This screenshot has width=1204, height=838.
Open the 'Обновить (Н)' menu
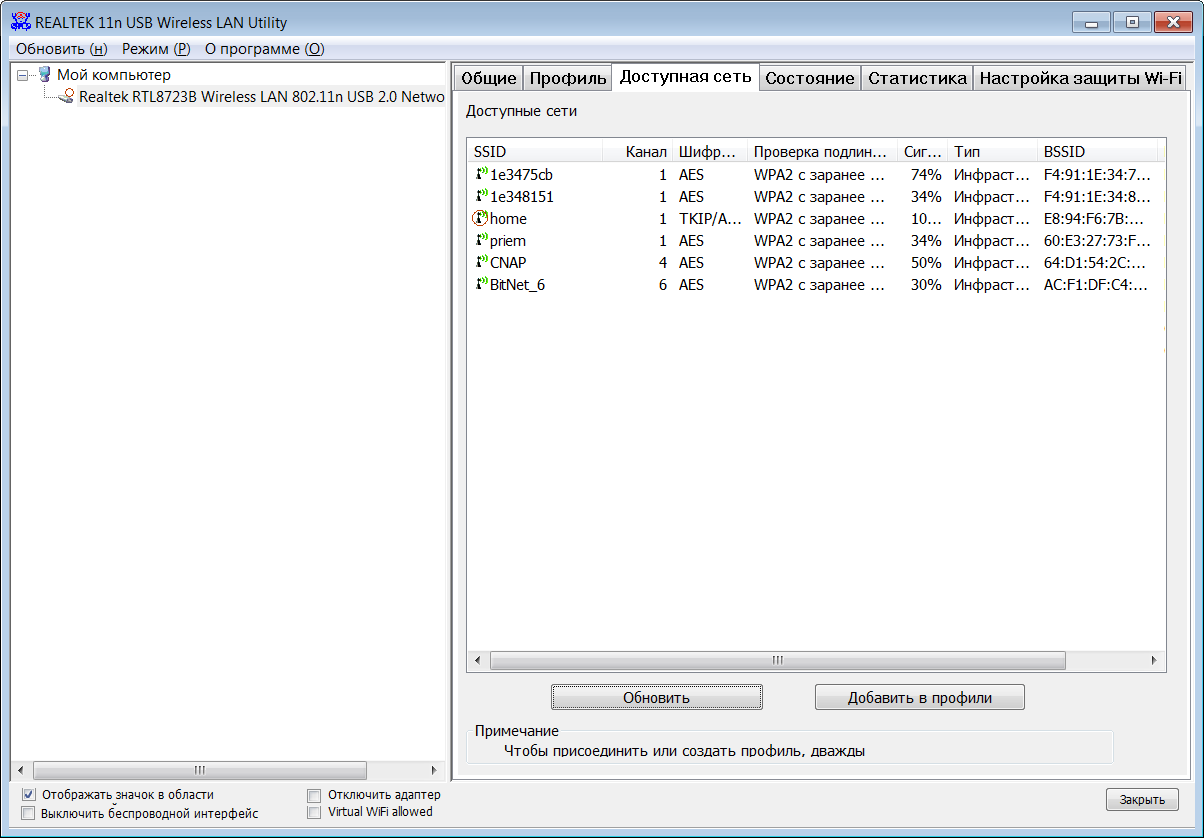(61, 49)
